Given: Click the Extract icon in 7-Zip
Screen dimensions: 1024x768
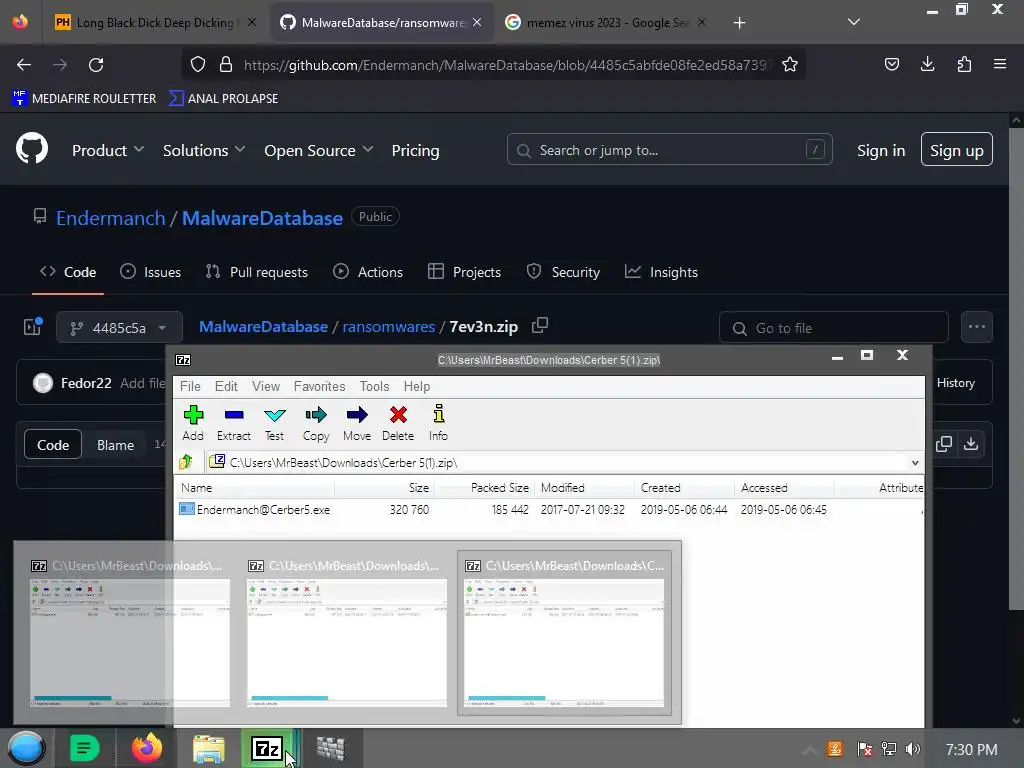Looking at the screenshot, I should pyautogui.click(x=234, y=423).
